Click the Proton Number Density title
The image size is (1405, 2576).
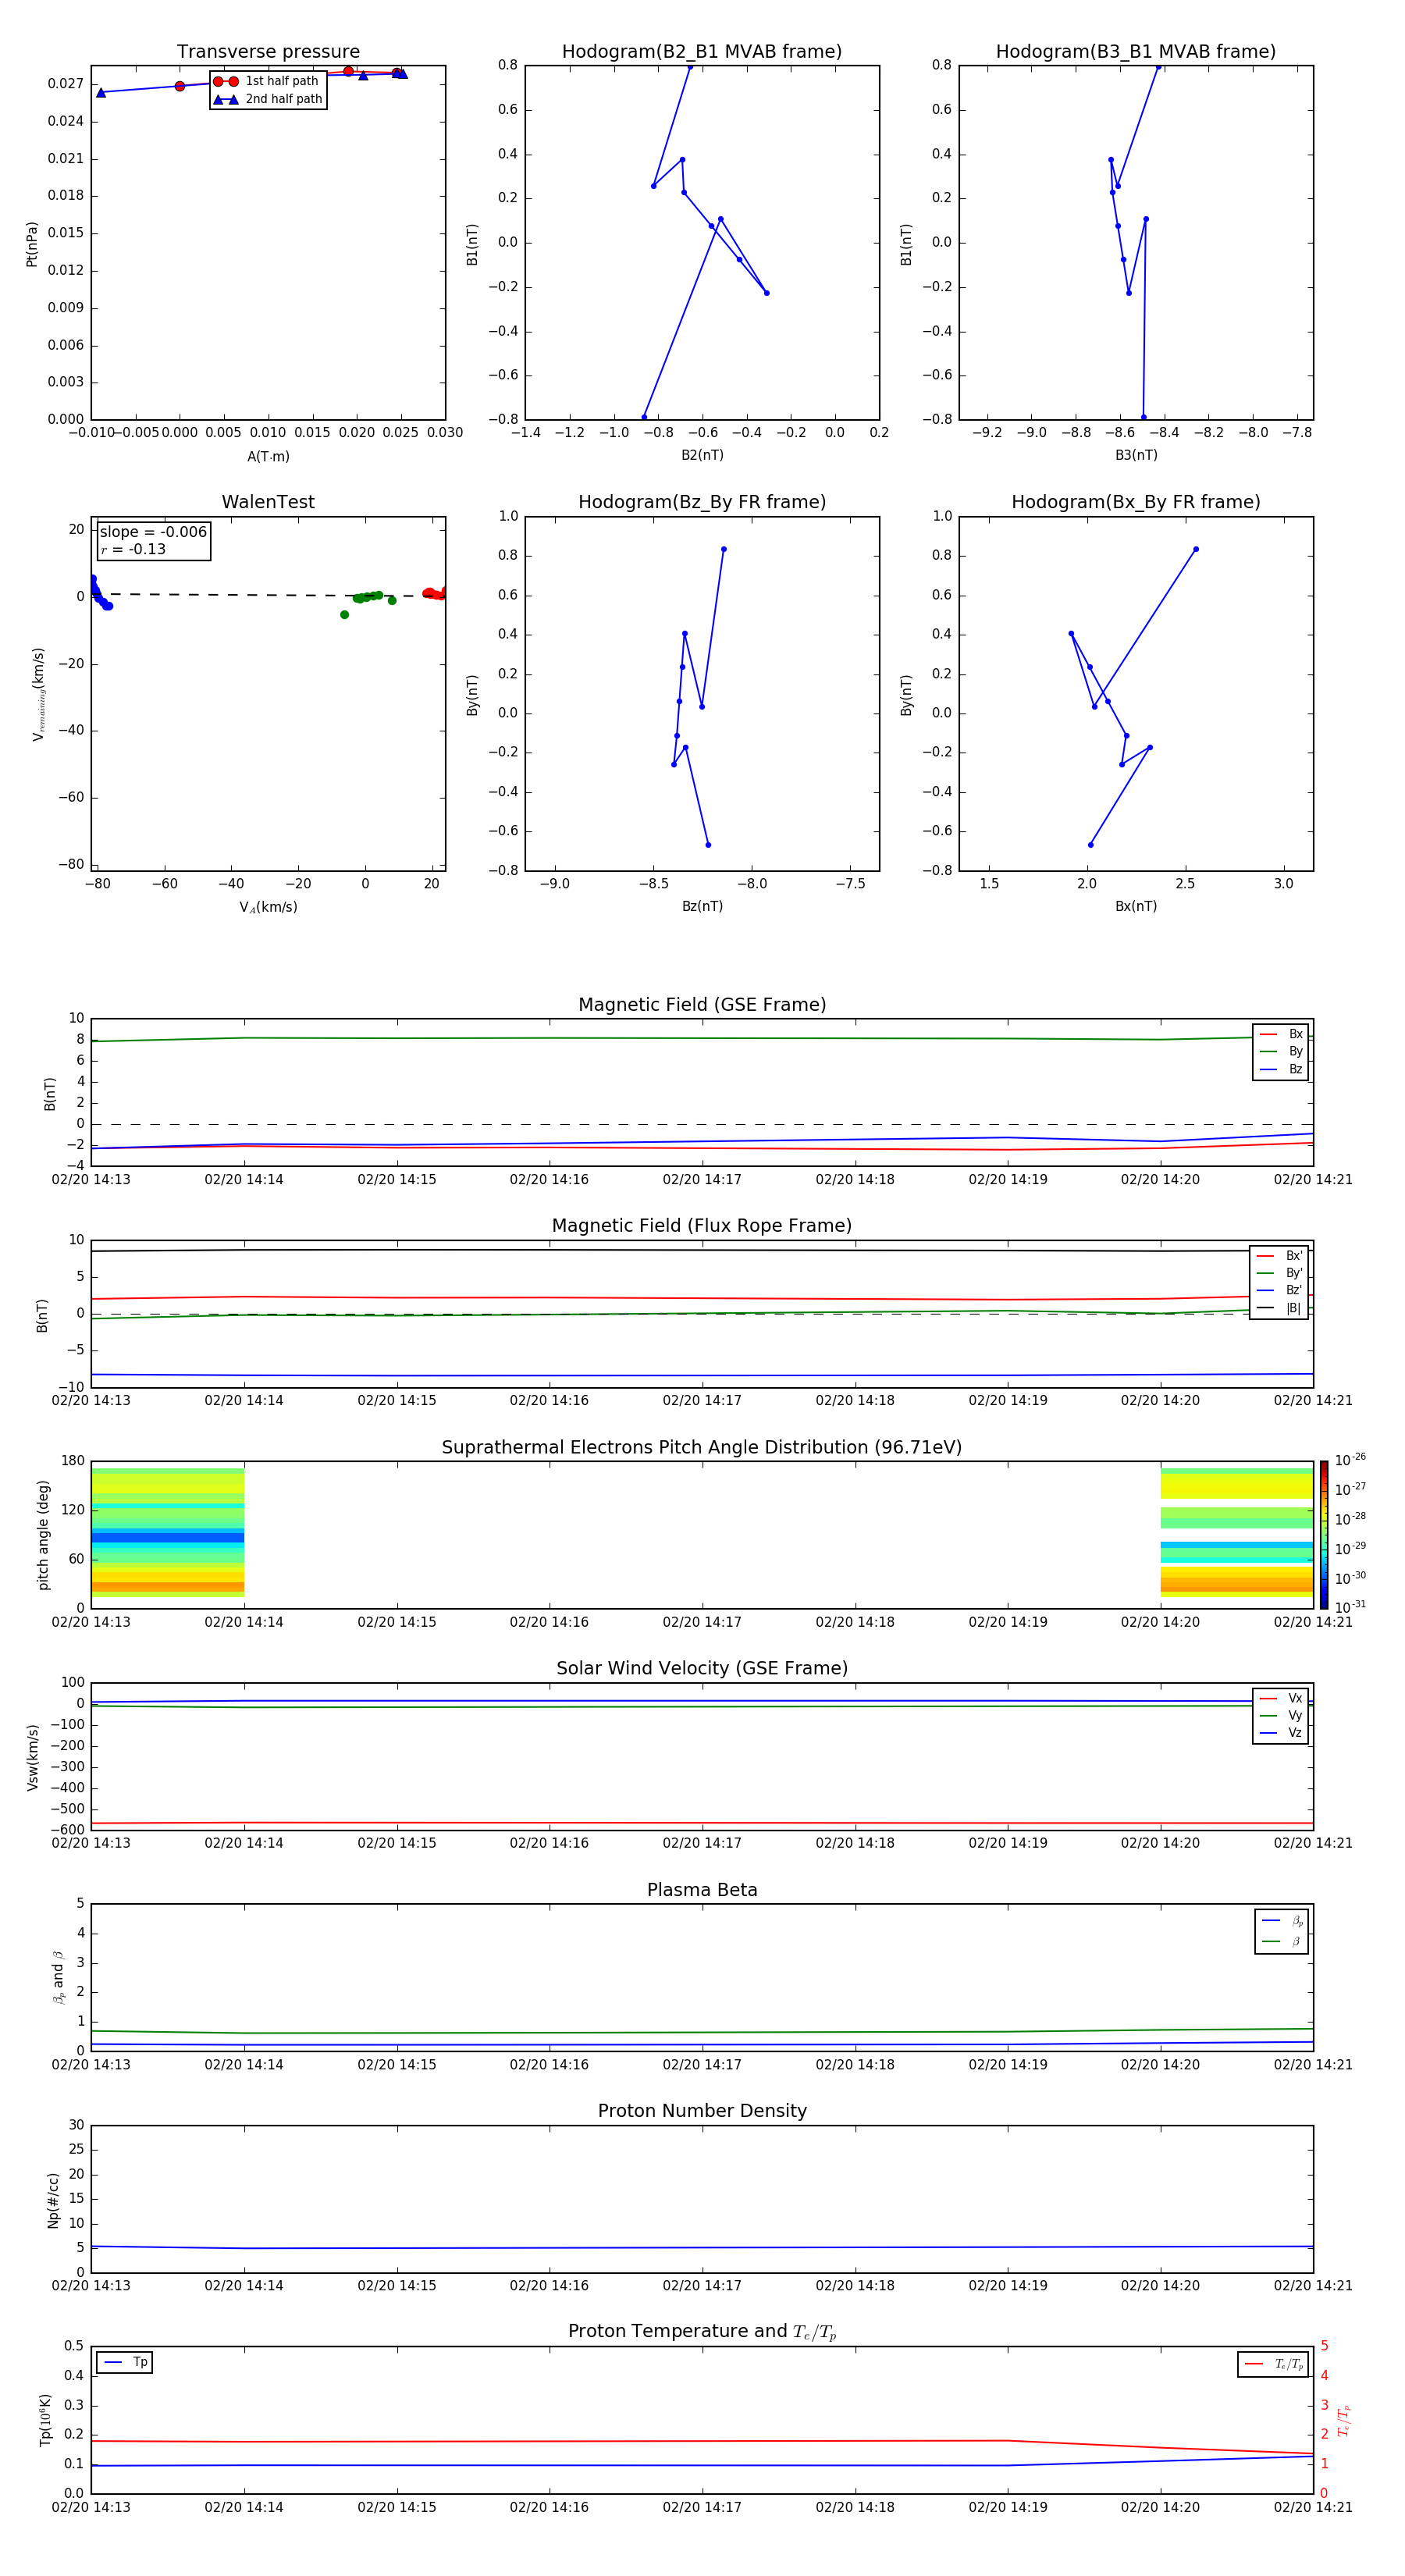702,2110
